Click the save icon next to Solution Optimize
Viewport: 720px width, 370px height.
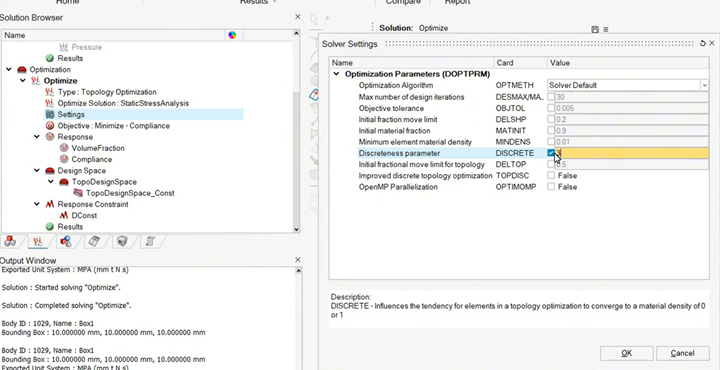coord(595,29)
